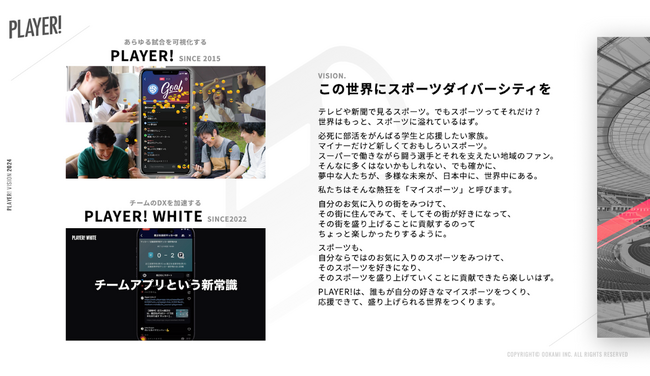This screenshot has height=376, width=650.
Task: Select the 'PLAYER! SINCE 2015' heading
Action: (x=165, y=56)
